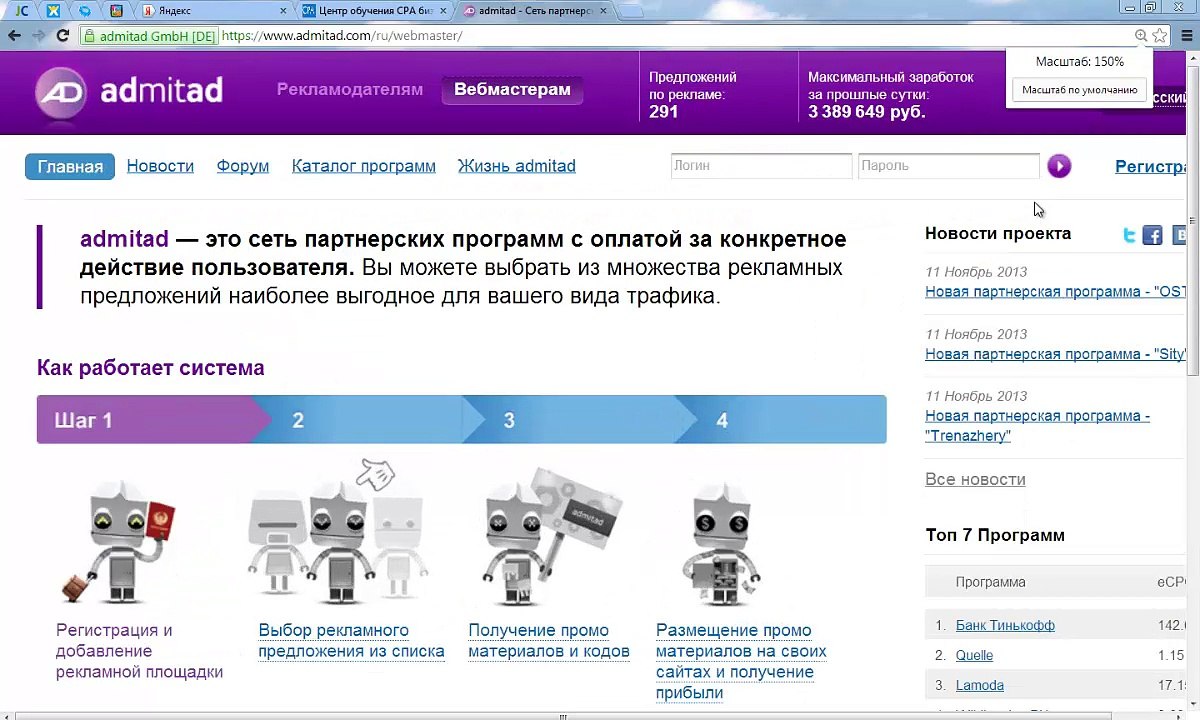The width and height of the screenshot is (1200, 720).
Task: Open the Жизнь admitad link
Action: pos(517,166)
